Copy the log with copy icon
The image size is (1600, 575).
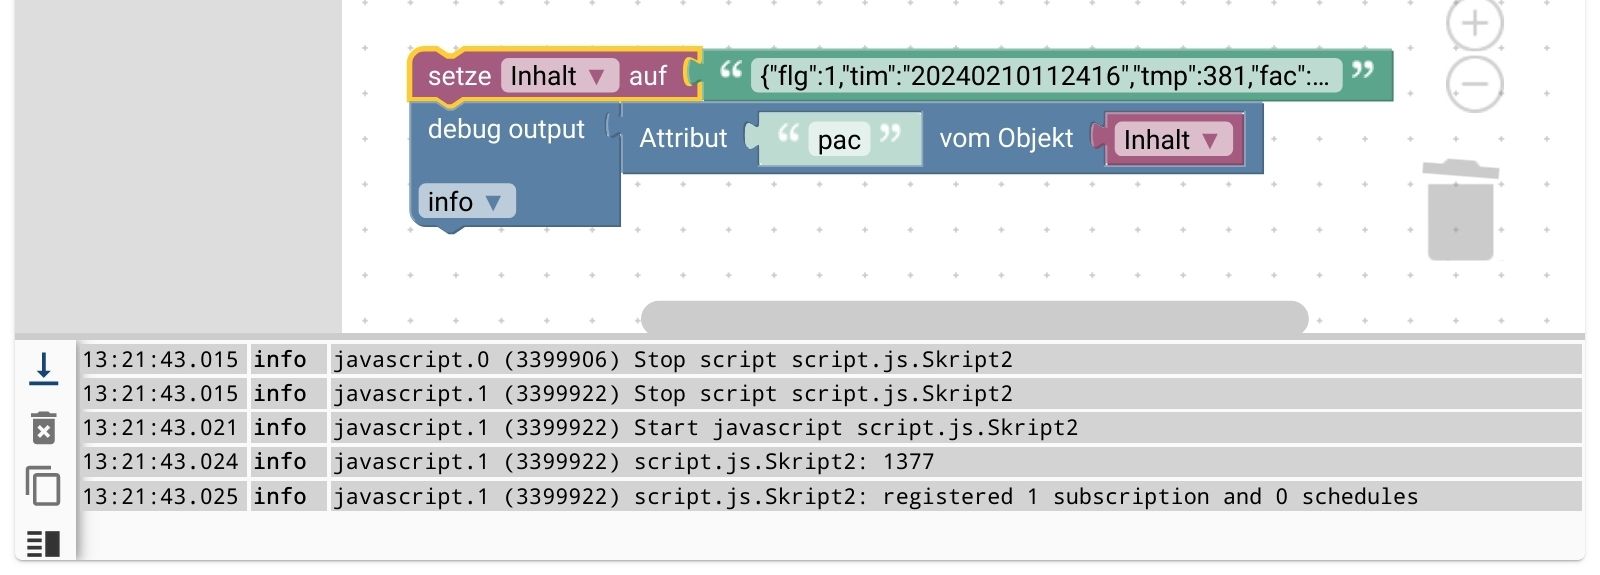coord(43,486)
